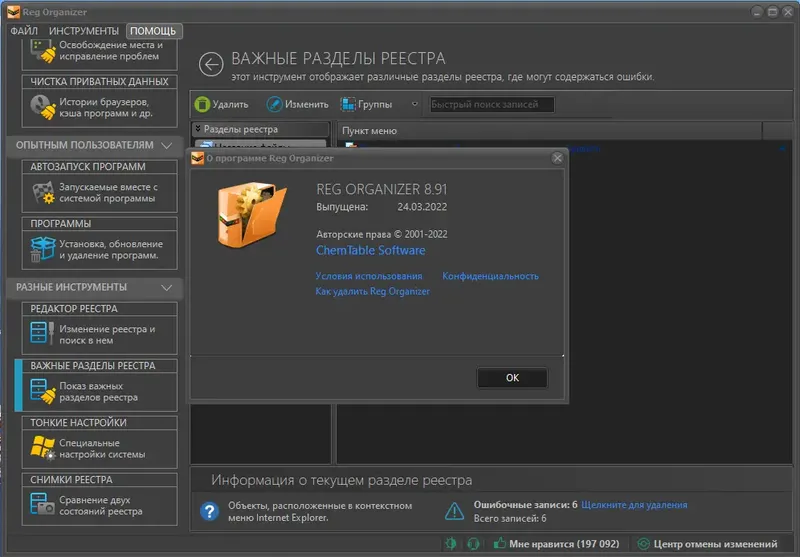
Task: Click the Изменить toolbar label
Action: tap(307, 104)
